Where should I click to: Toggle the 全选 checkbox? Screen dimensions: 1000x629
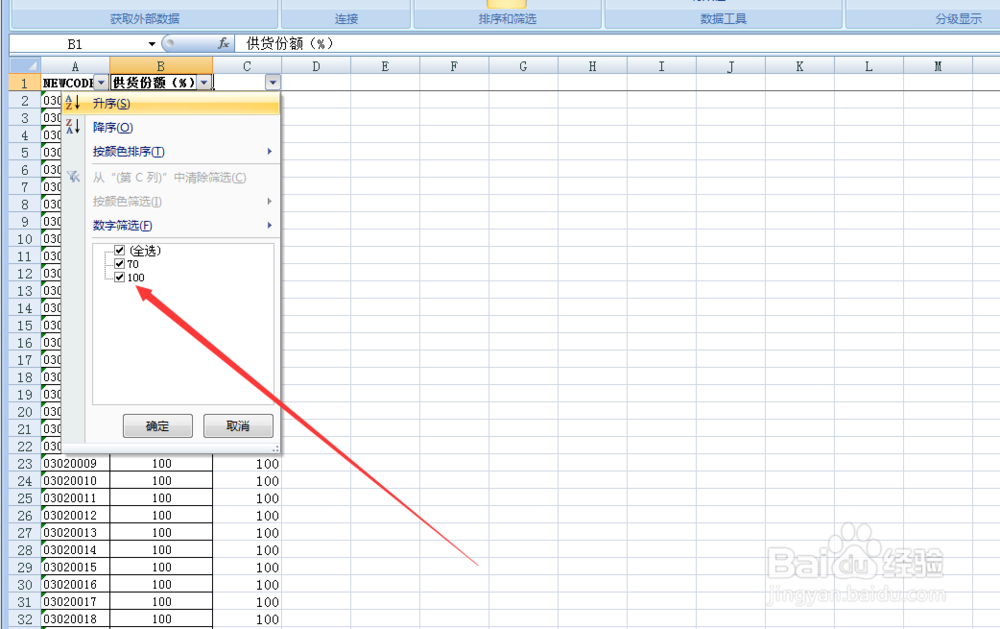pyautogui.click(x=119, y=250)
